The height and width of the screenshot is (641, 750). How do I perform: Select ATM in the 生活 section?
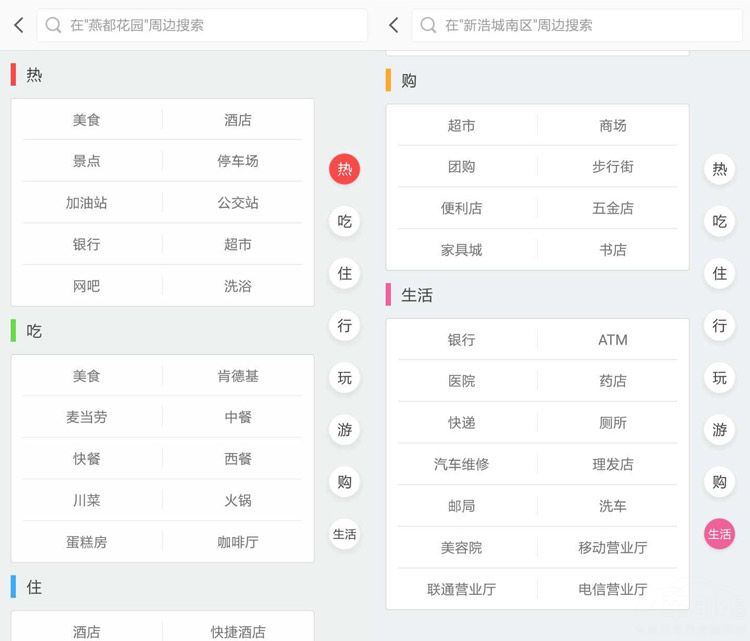[613, 340]
